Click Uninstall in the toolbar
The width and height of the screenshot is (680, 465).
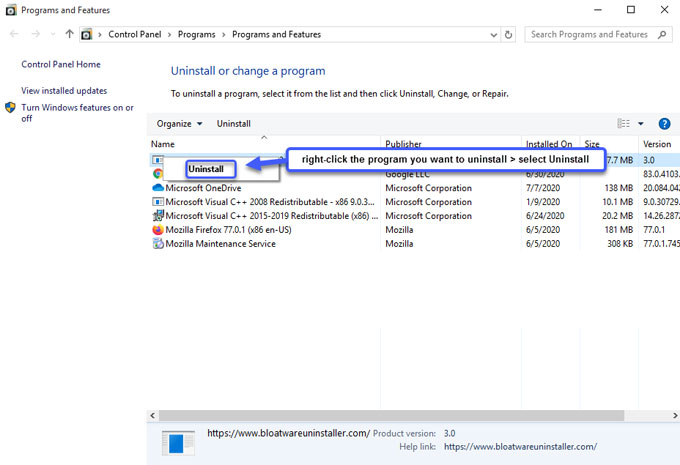(234, 124)
